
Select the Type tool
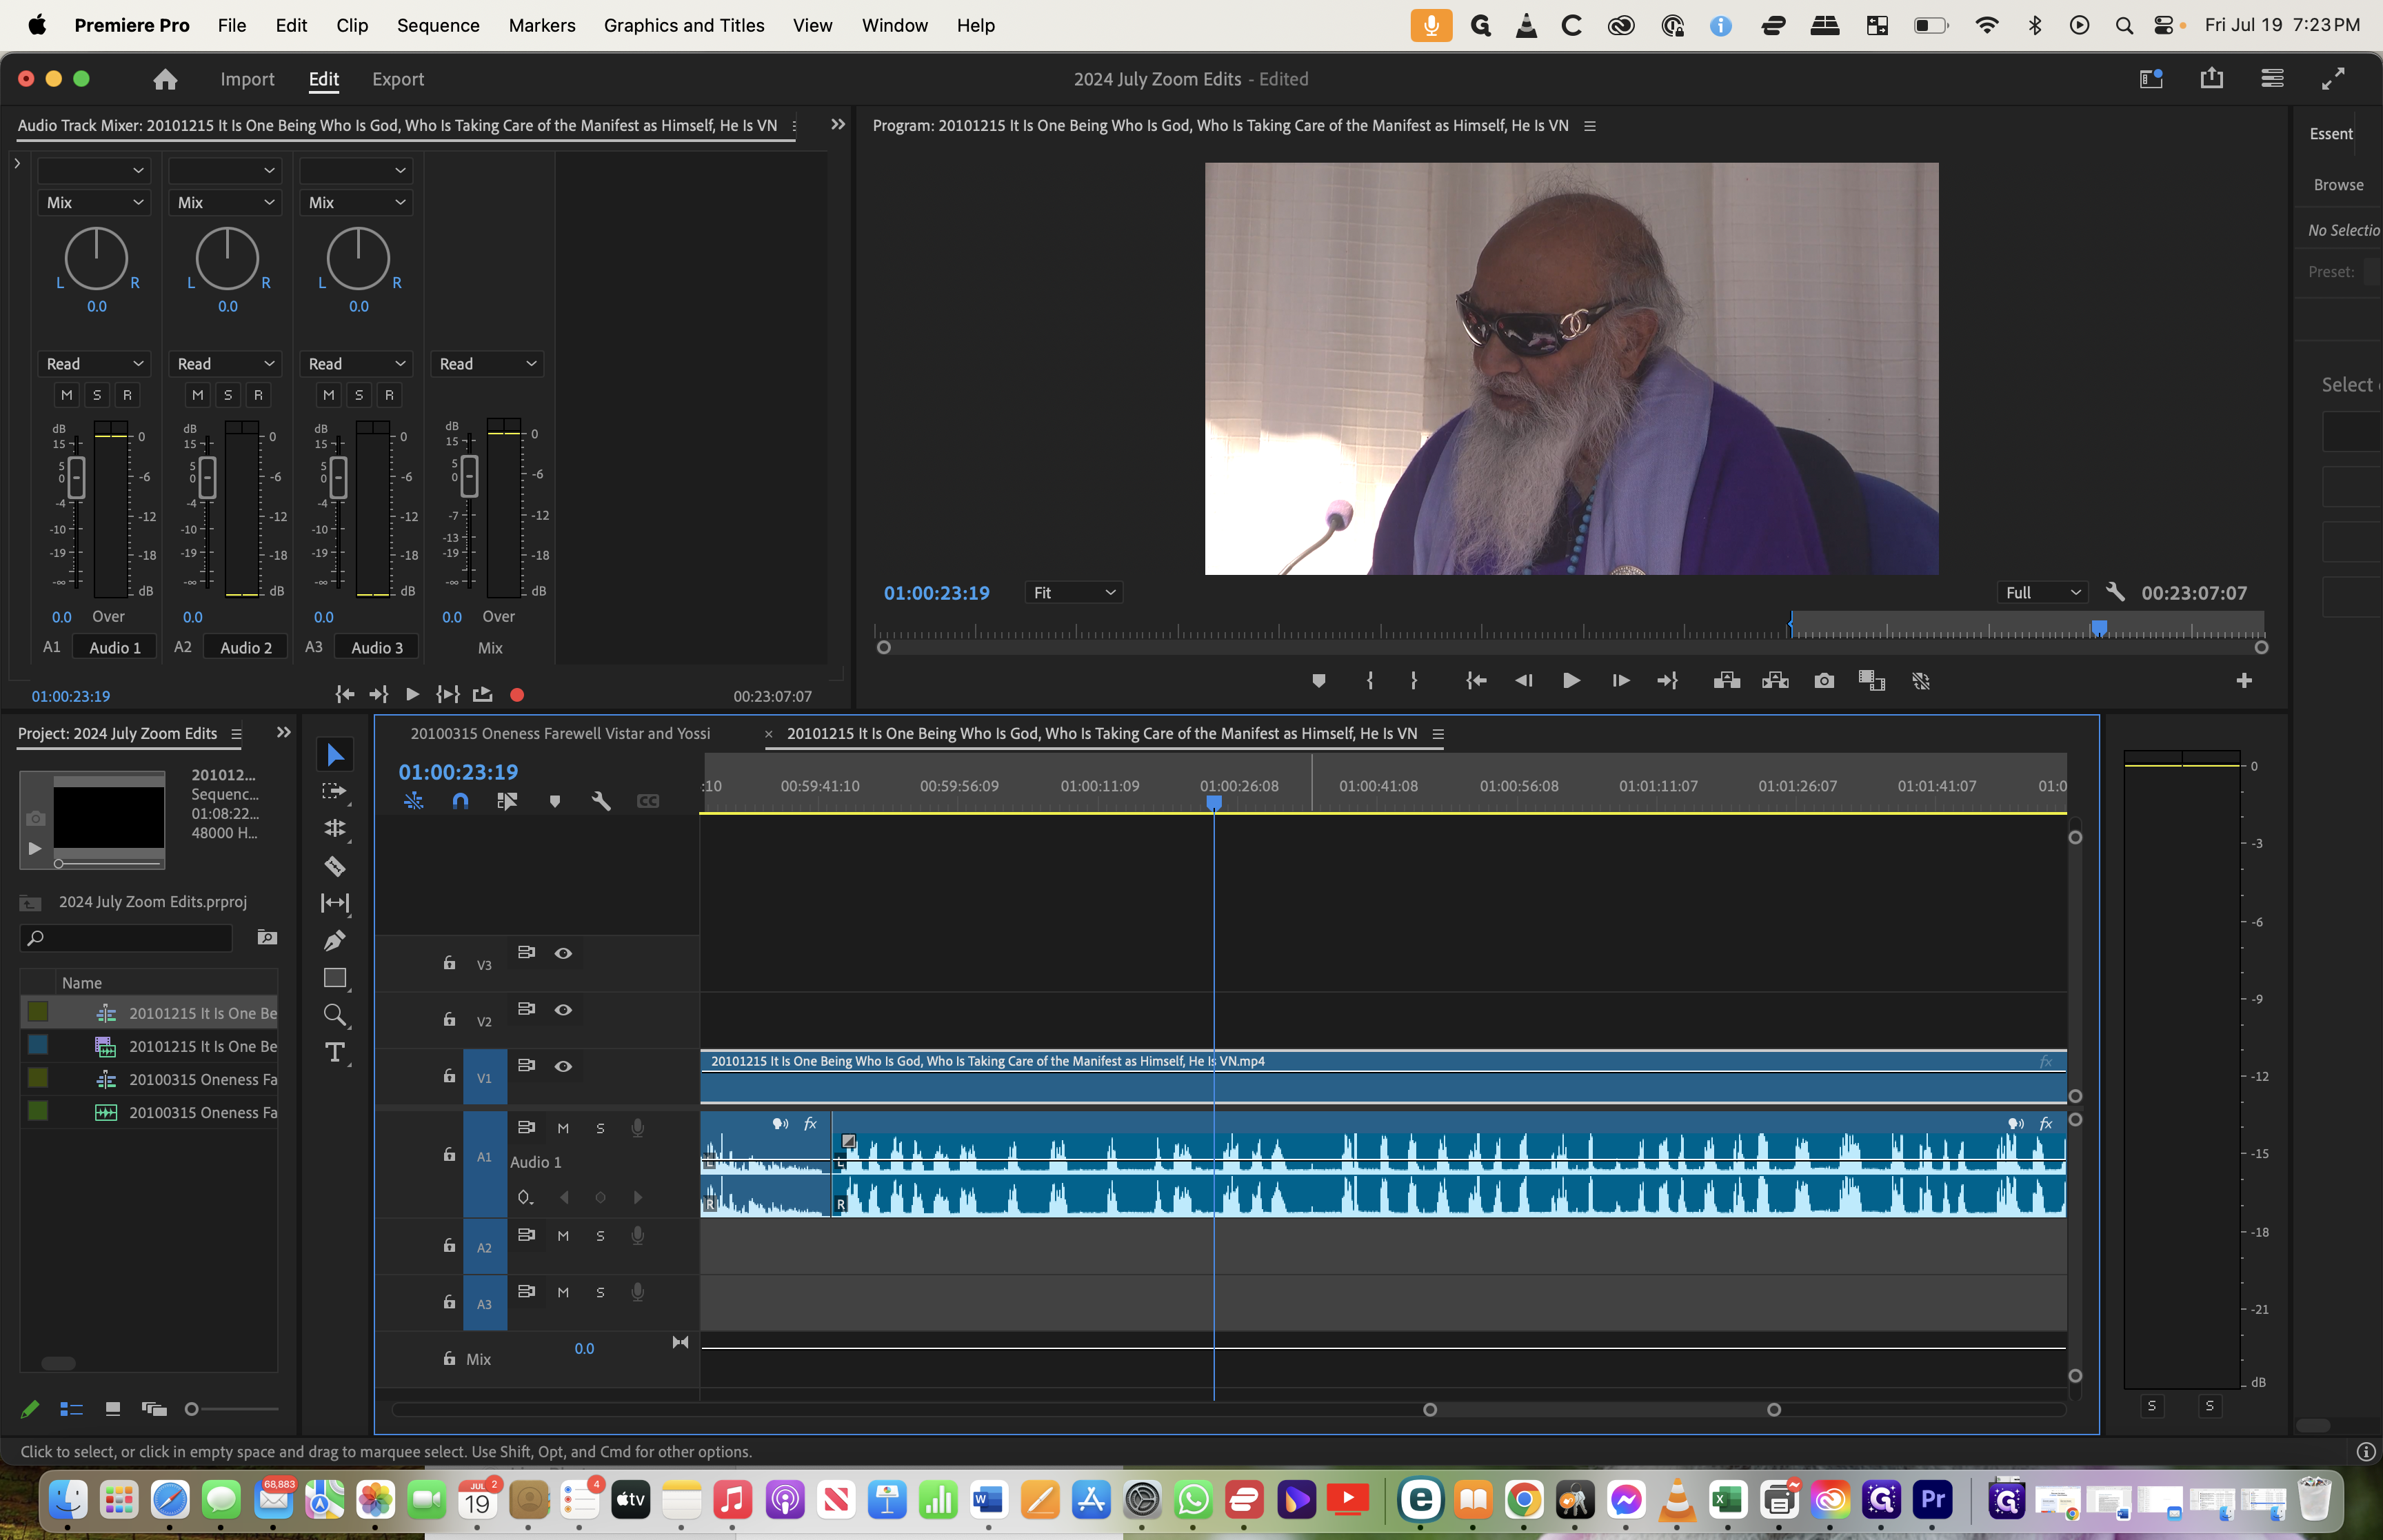click(335, 1052)
